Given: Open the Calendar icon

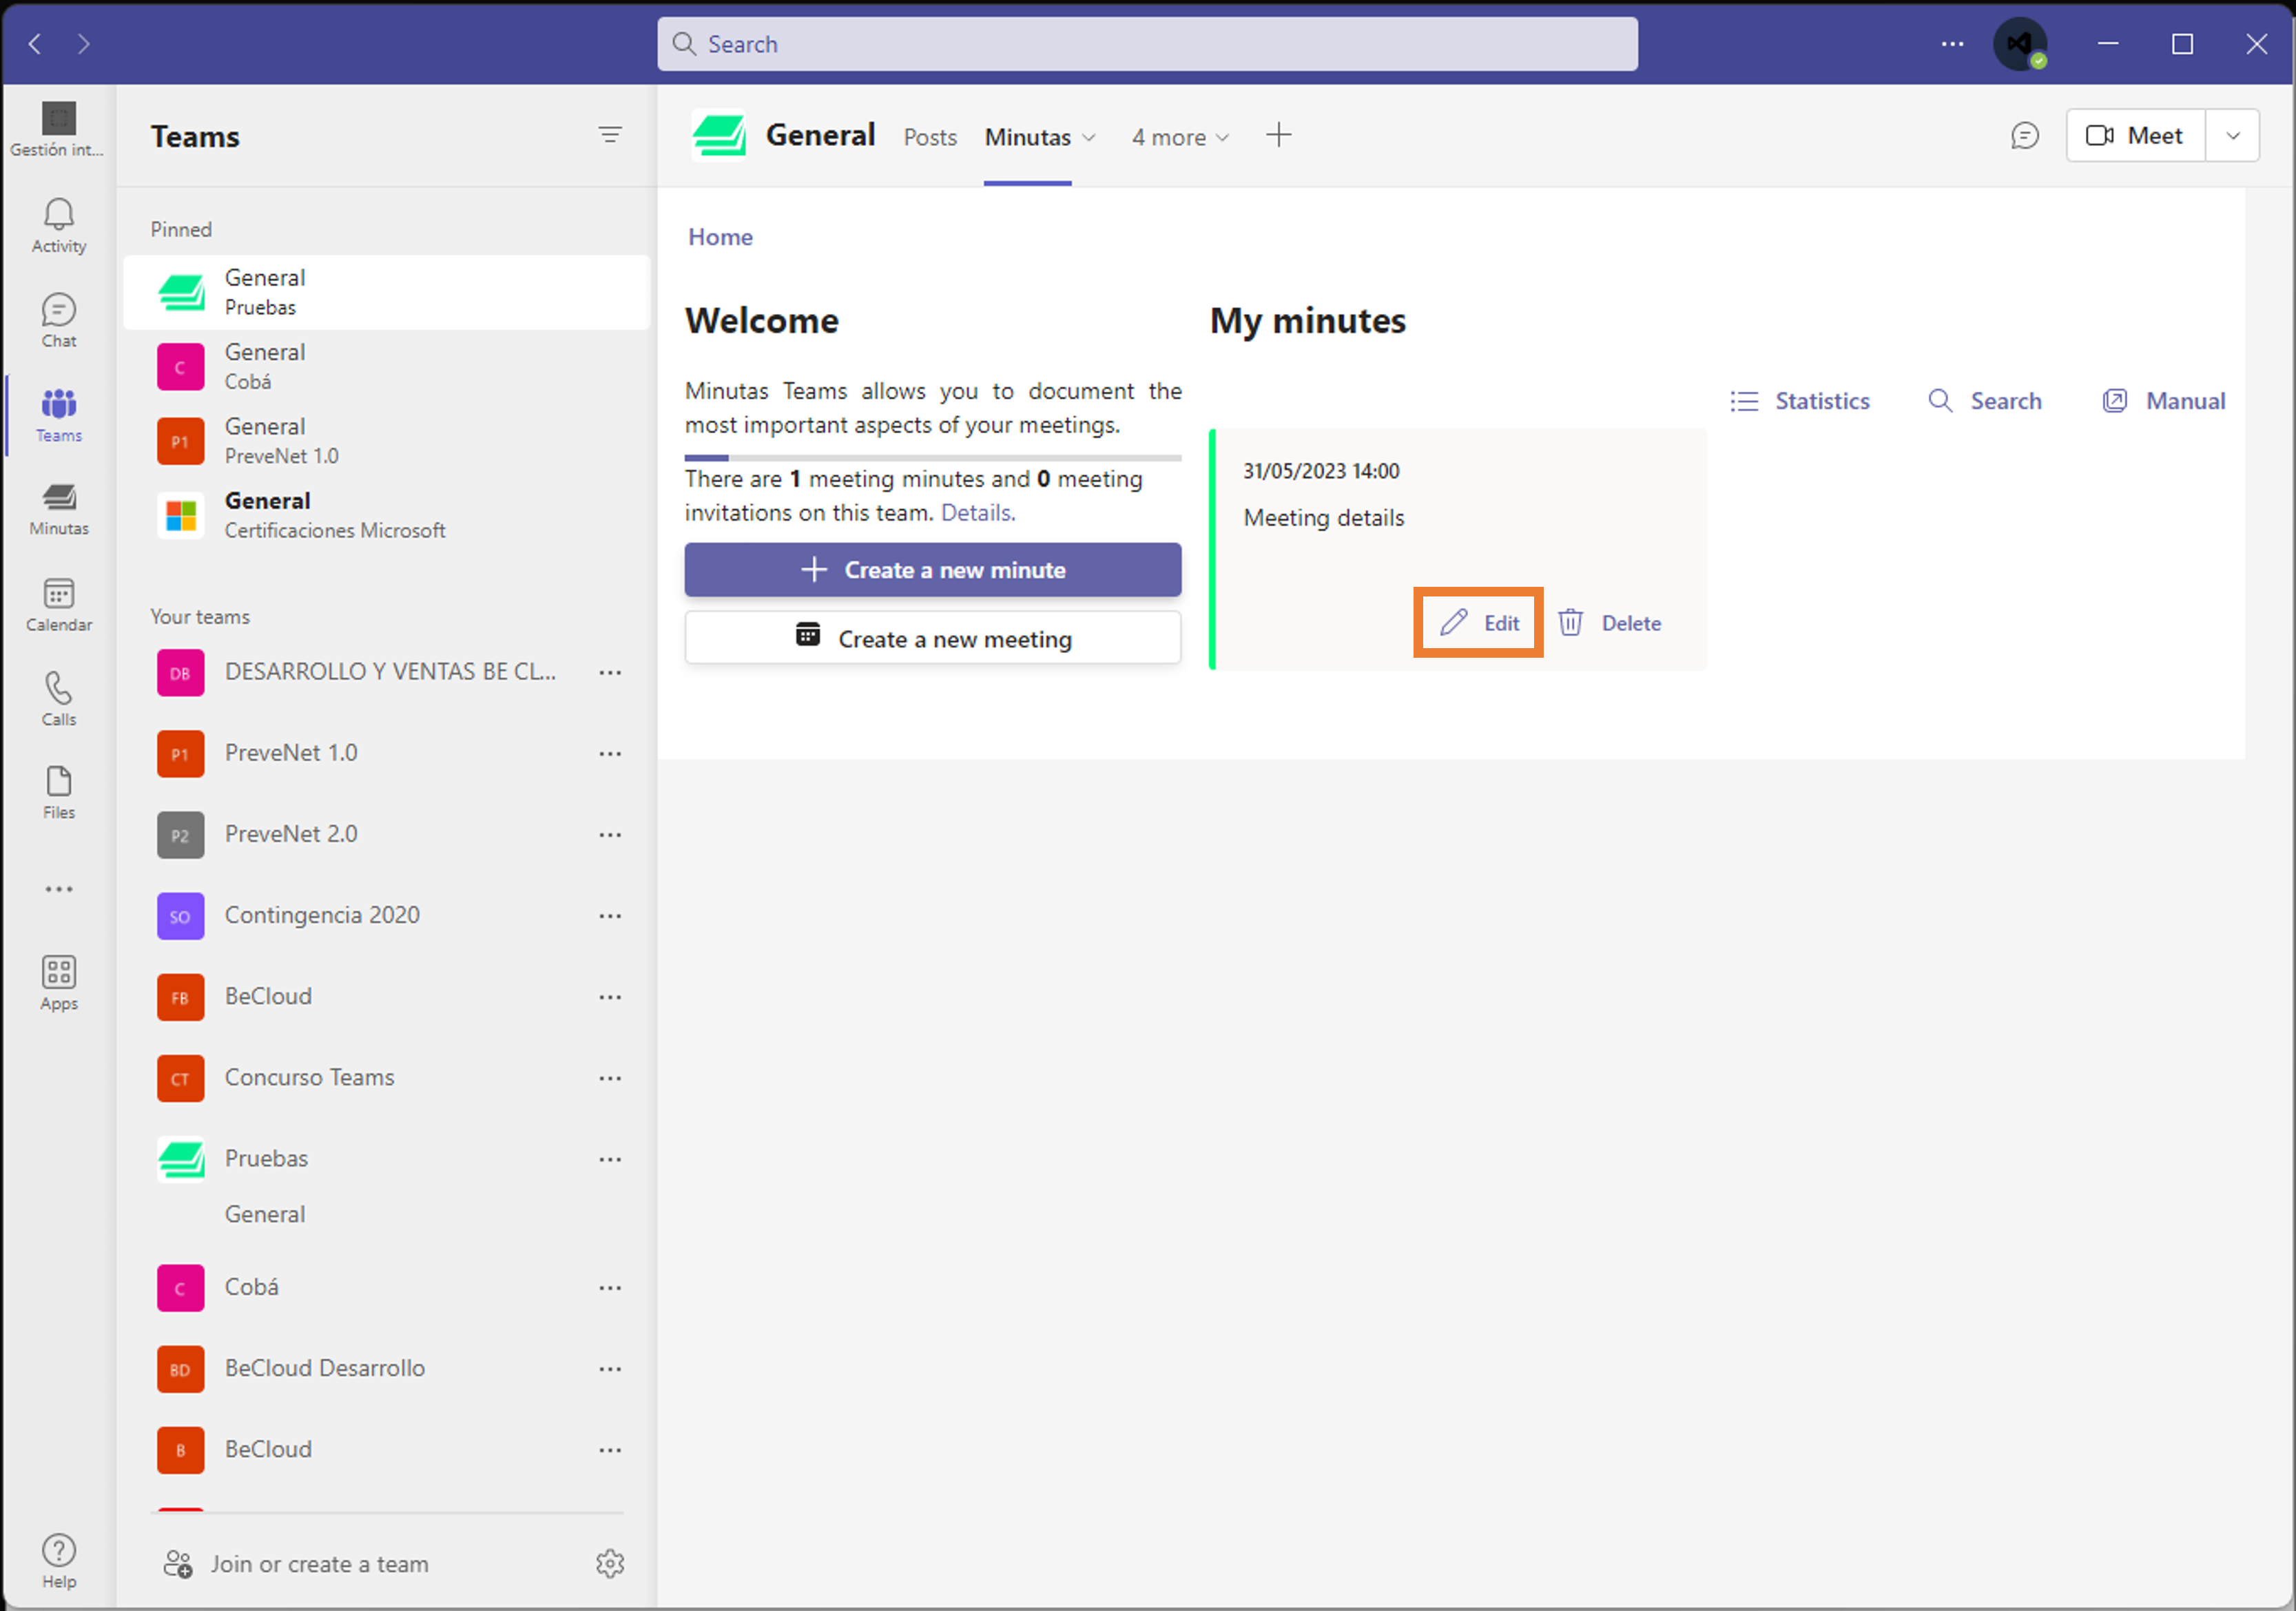Looking at the screenshot, I should point(58,604).
